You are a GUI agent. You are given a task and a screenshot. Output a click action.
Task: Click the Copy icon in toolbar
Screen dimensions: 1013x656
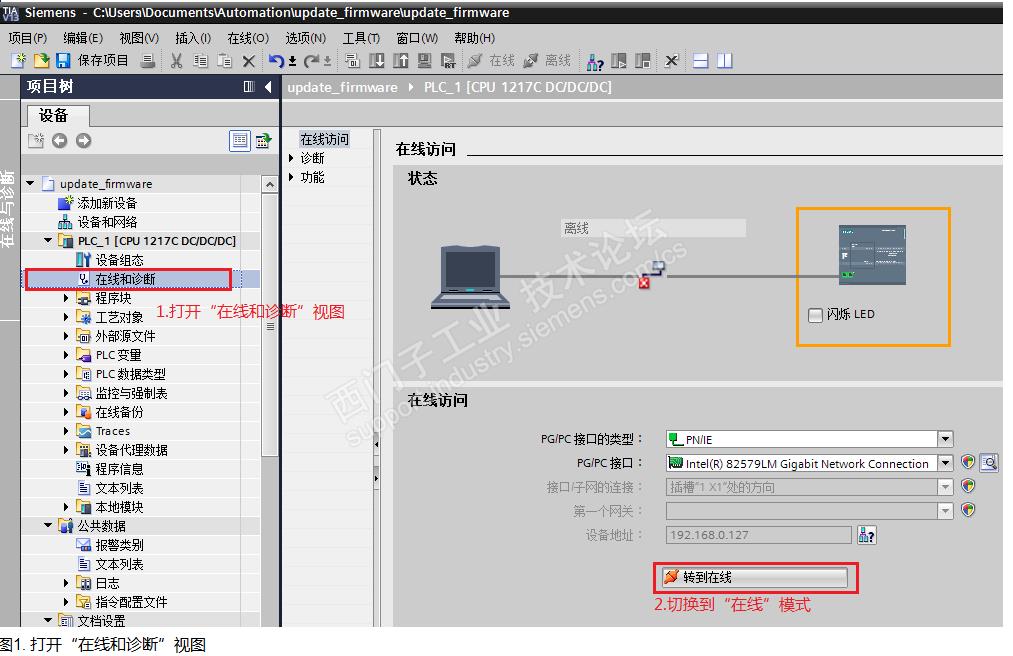click(x=200, y=61)
